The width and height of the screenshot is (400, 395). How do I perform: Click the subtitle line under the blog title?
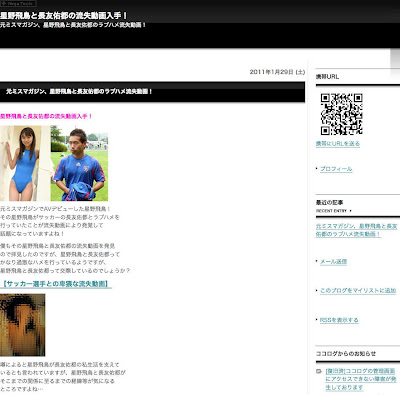pos(73,25)
